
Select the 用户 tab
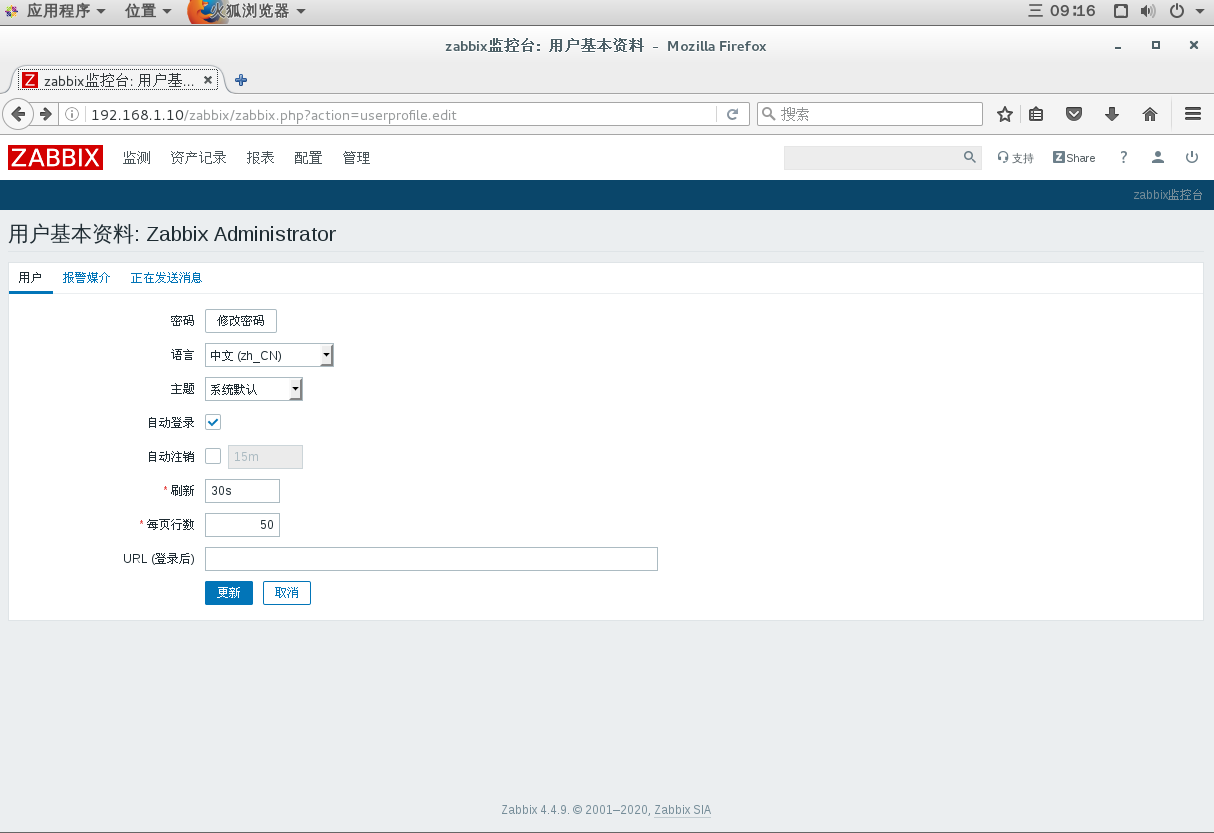click(x=30, y=278)
